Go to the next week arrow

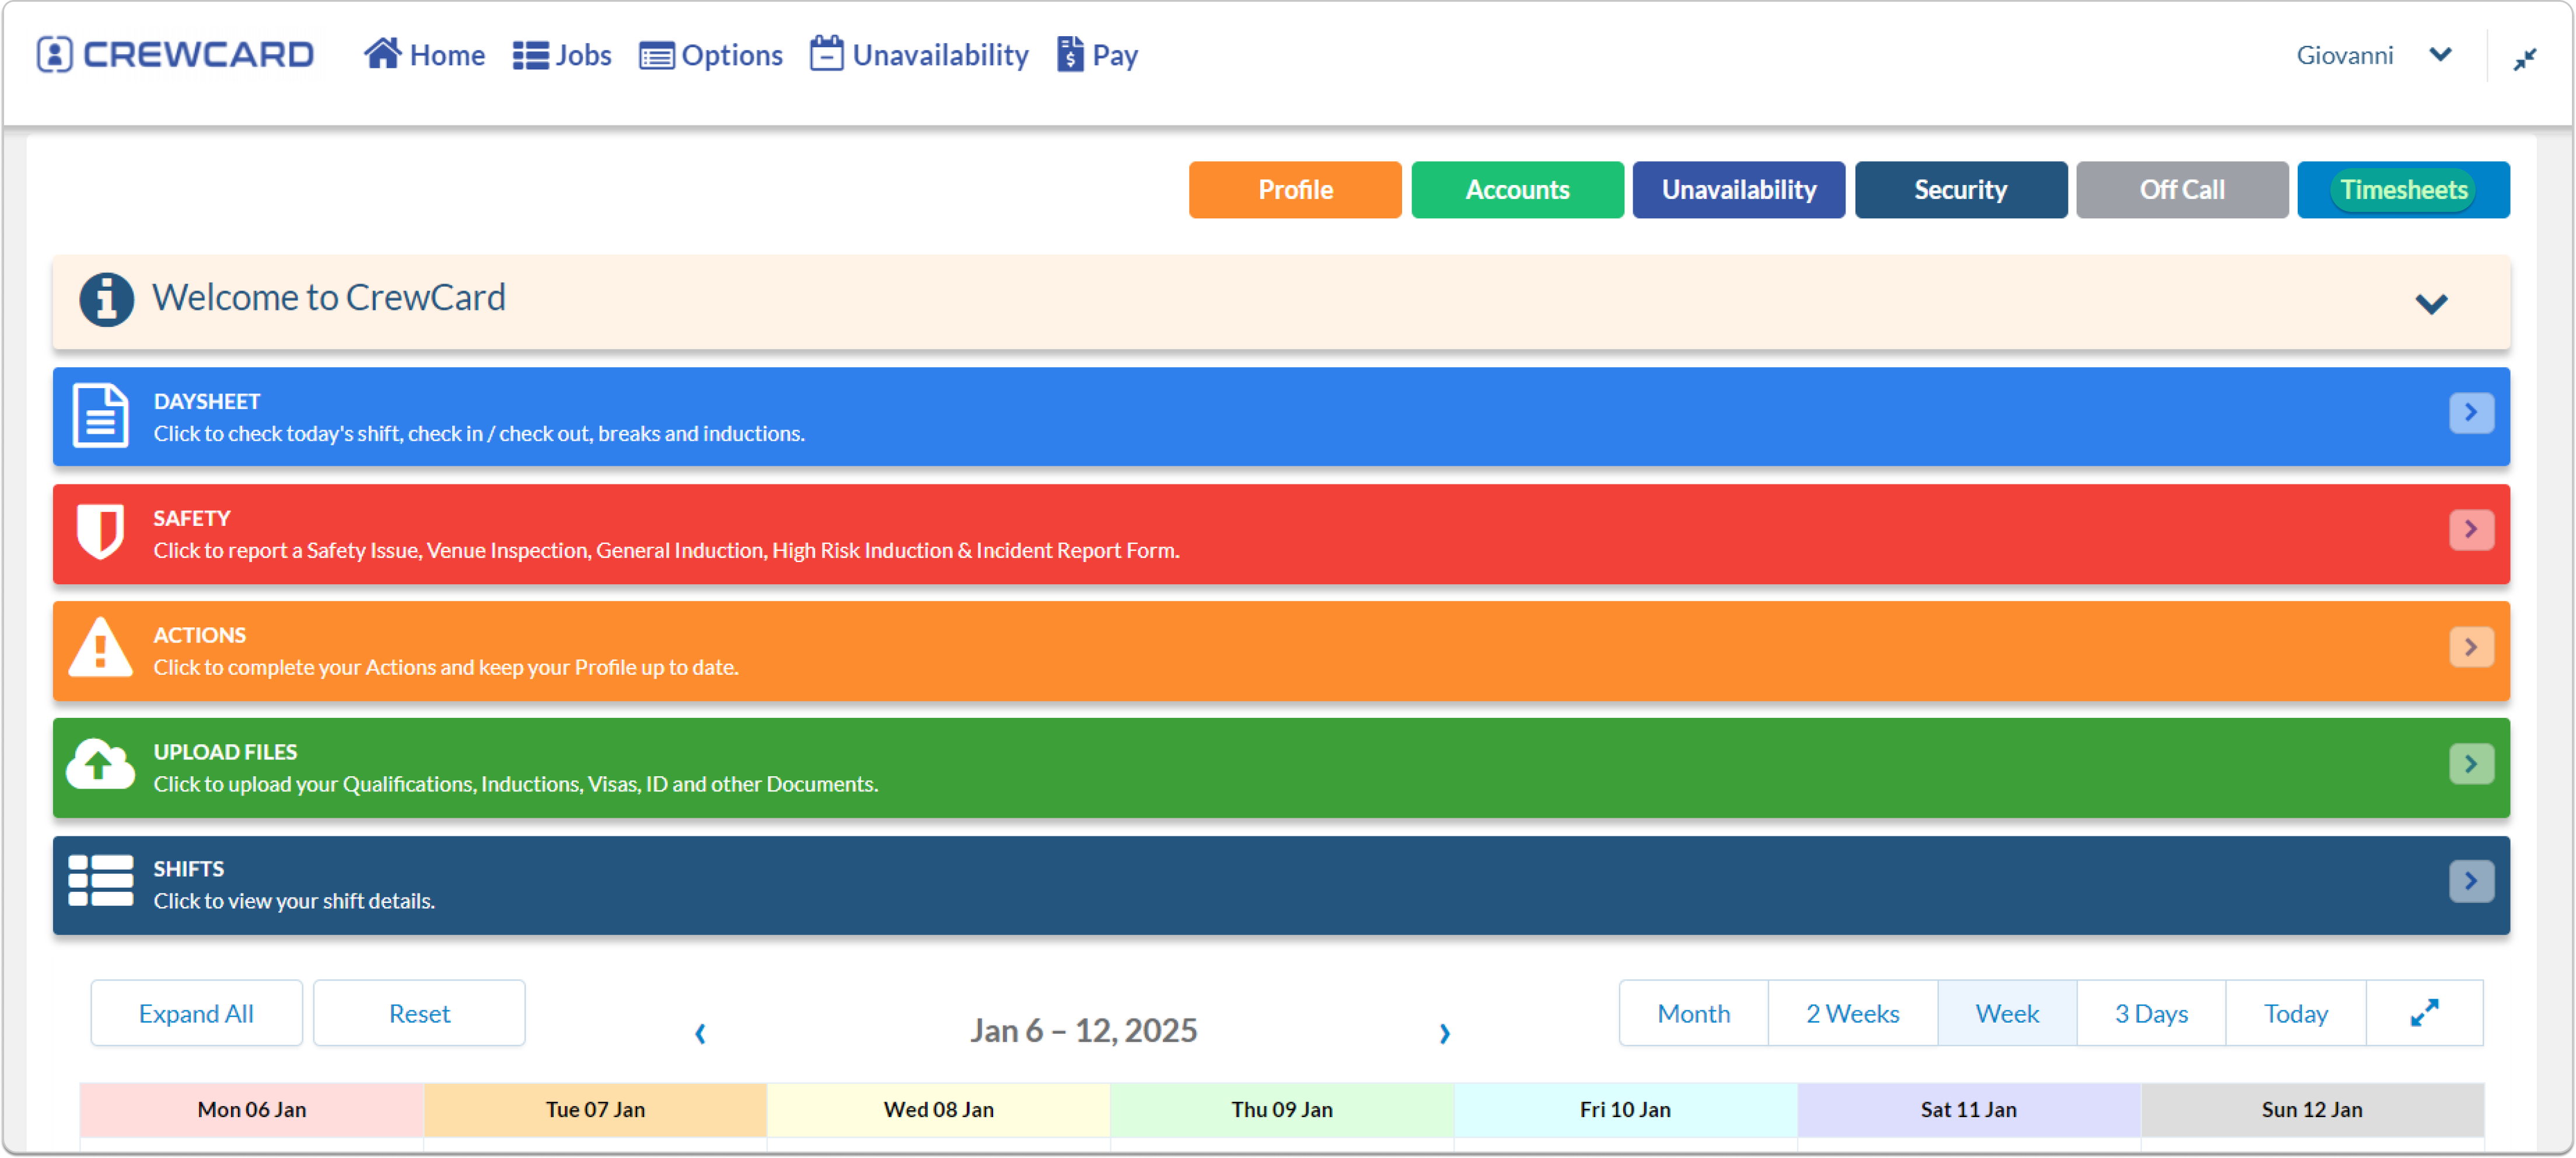click(x=1444, y=1033)
